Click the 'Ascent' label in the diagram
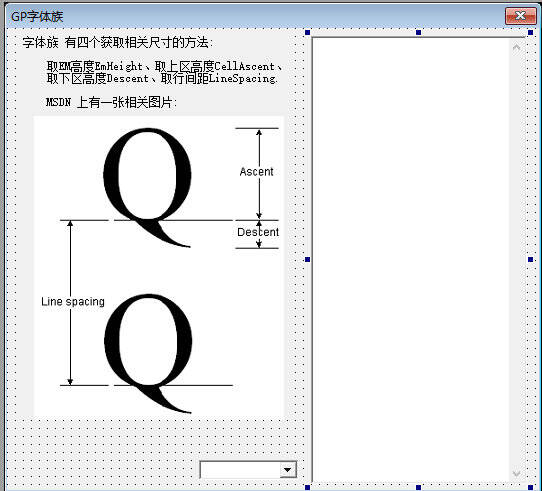 tap(256, 172)
